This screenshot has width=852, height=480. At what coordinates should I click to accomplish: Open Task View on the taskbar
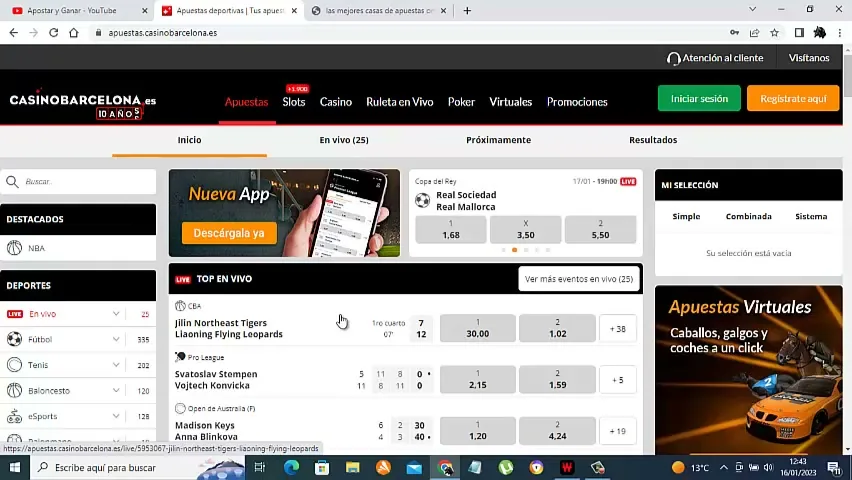pyautogui.click(x=260, y=467)
